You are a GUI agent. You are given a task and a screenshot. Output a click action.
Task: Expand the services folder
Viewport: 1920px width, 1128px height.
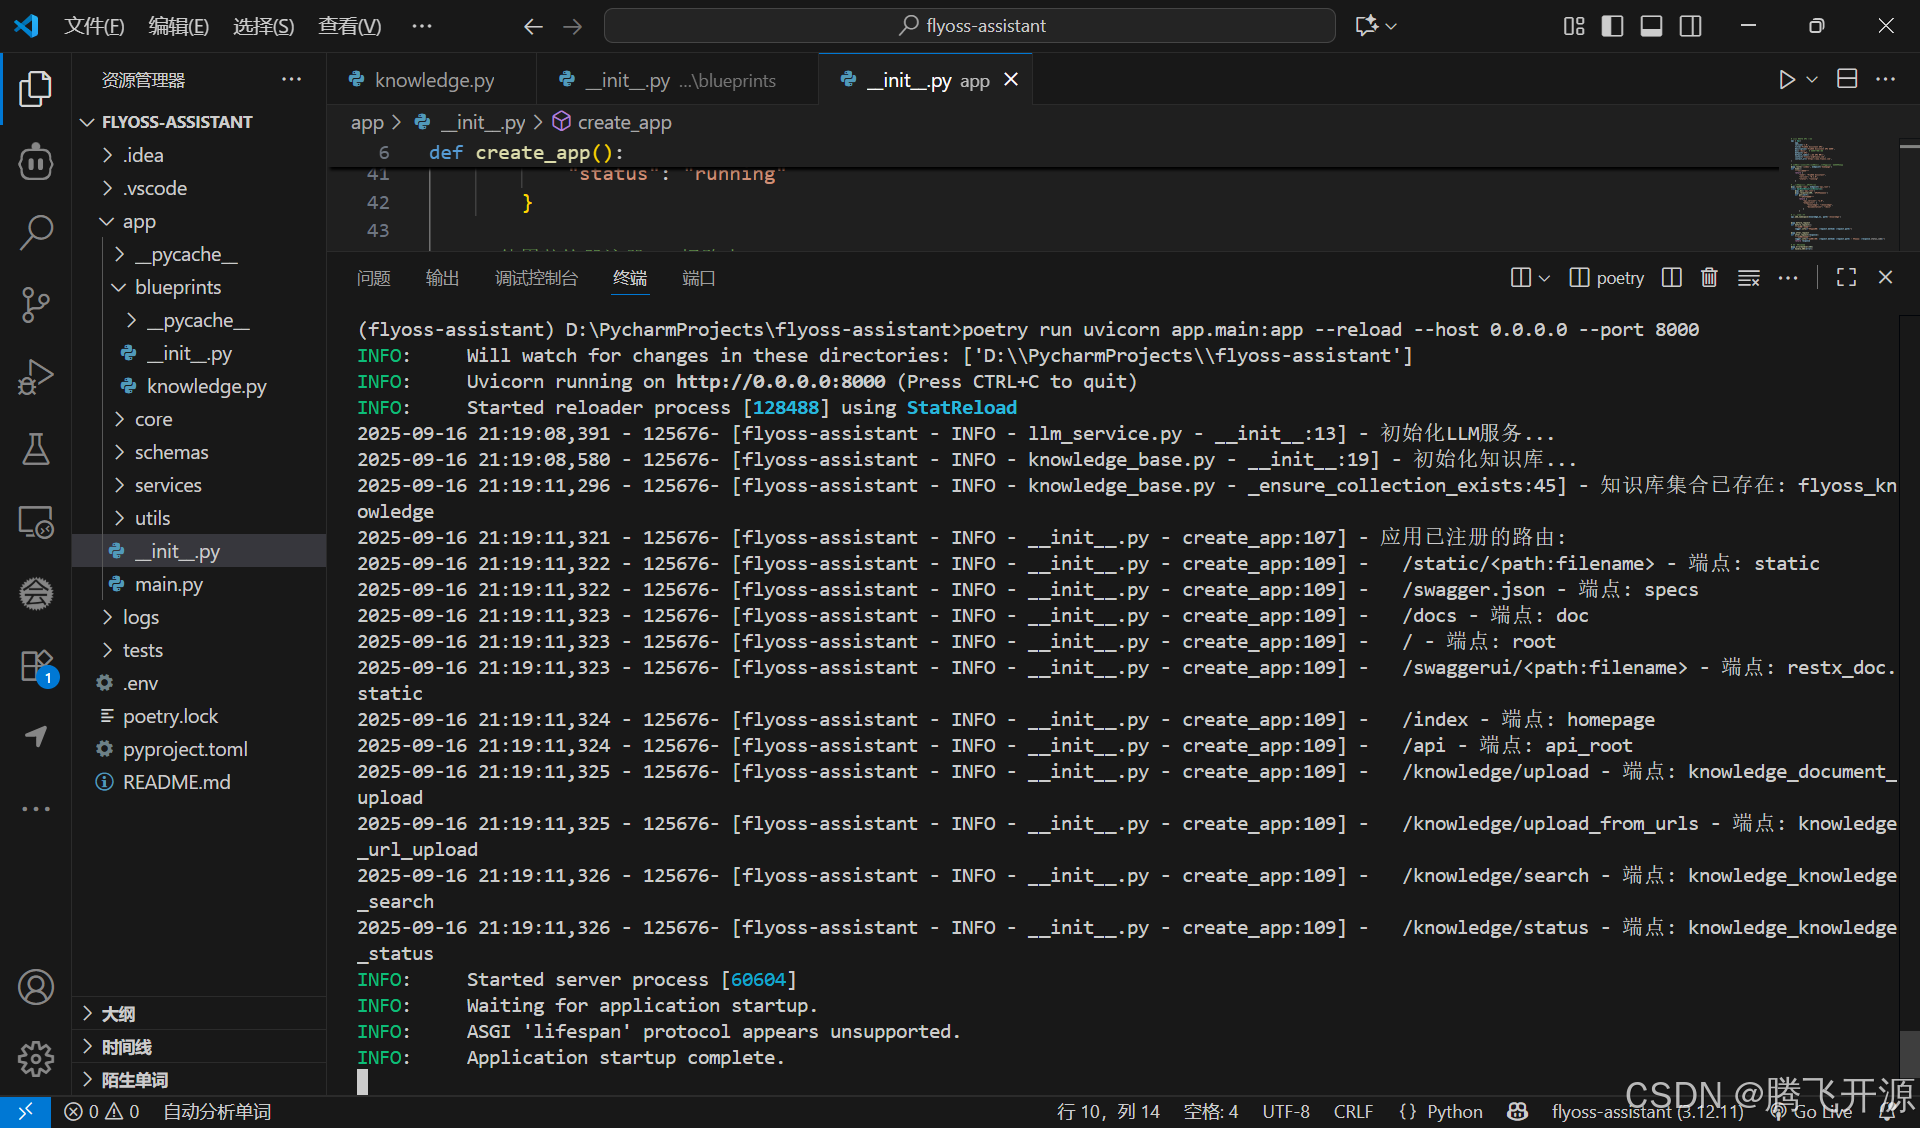click(168, 485)
